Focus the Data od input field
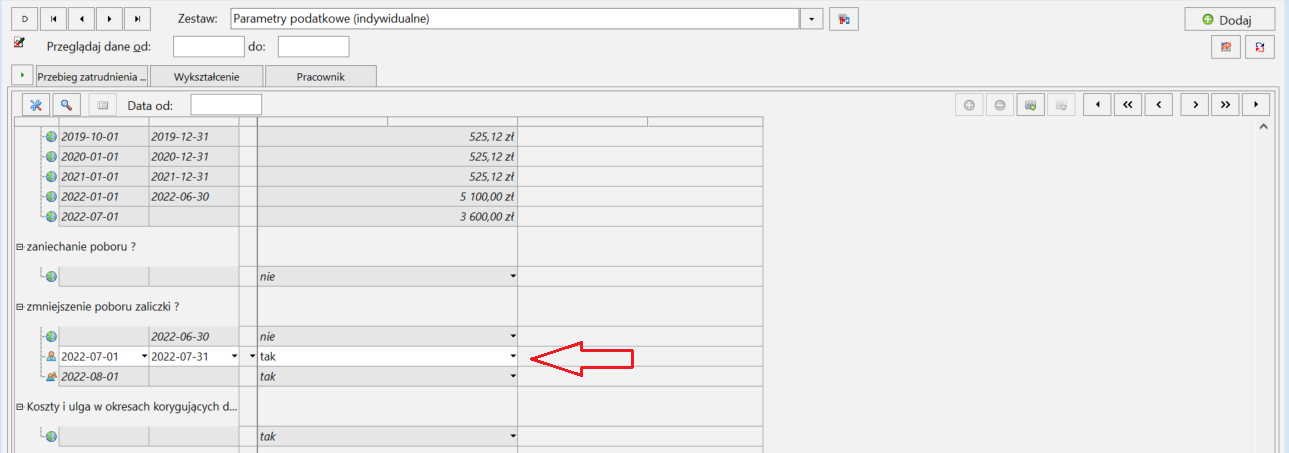The height and width of the screenshot is (453, 1289). coord(226,104)
